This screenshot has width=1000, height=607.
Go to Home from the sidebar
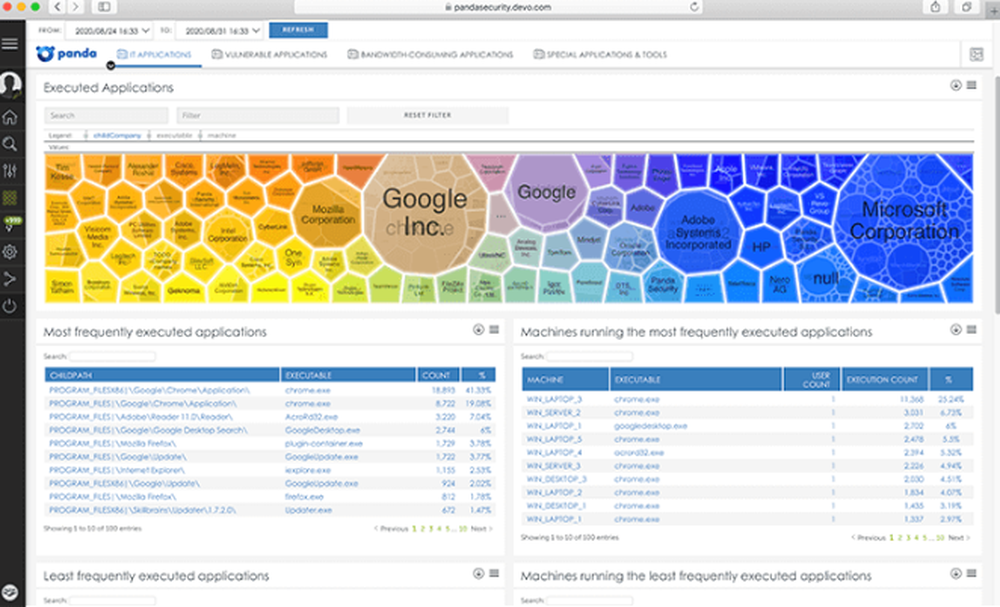pos(10,117)
